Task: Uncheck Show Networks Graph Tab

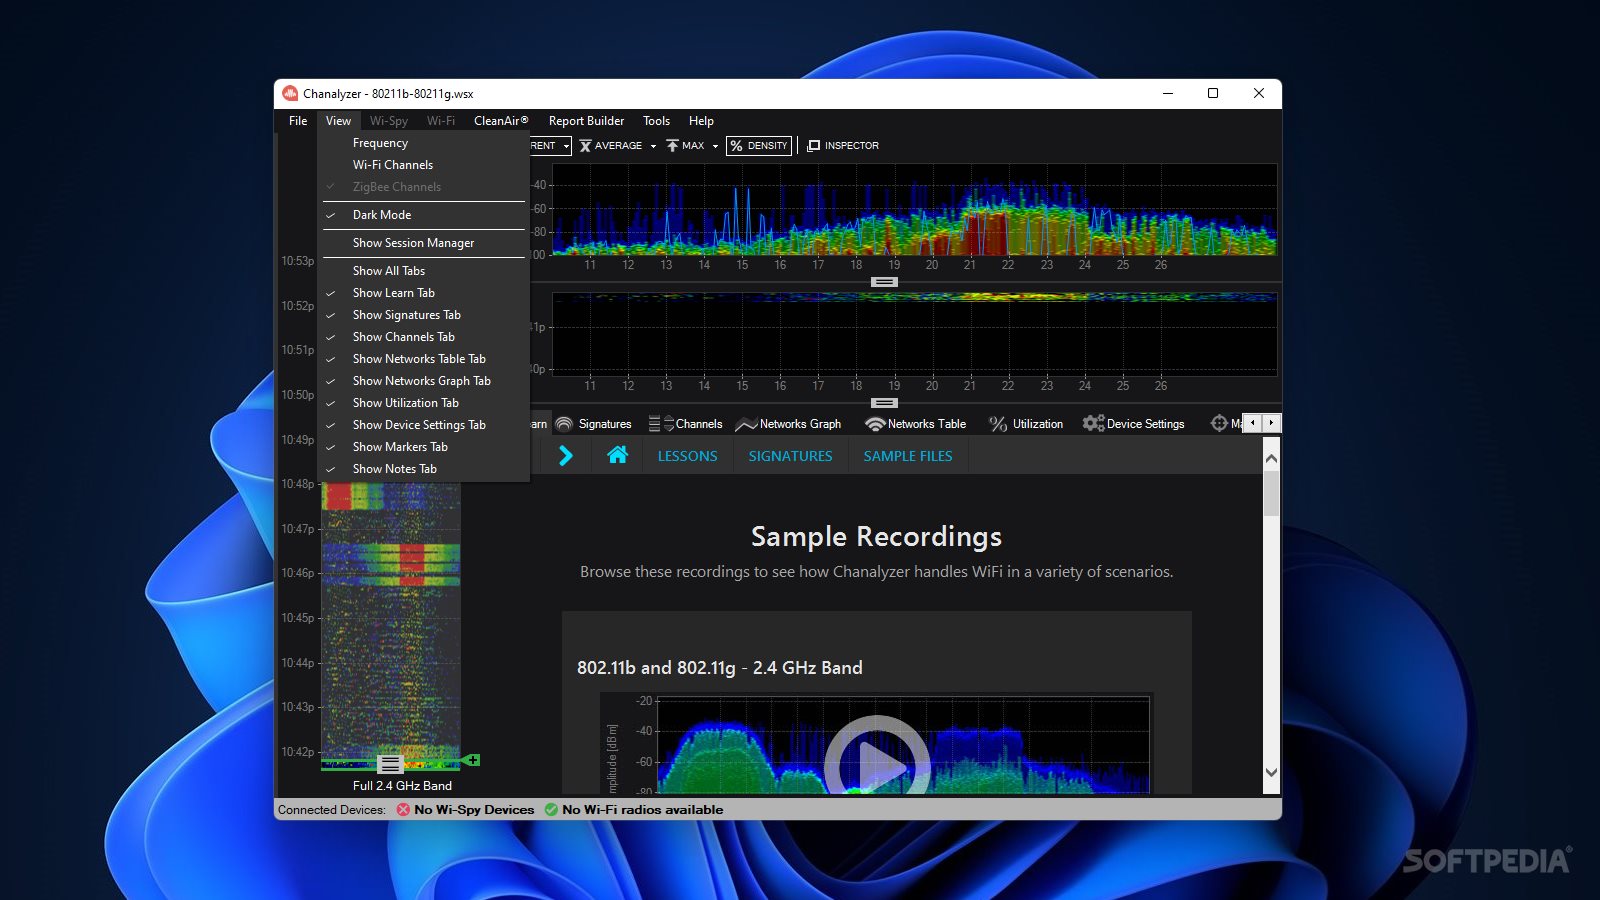Action: [424, 381]
